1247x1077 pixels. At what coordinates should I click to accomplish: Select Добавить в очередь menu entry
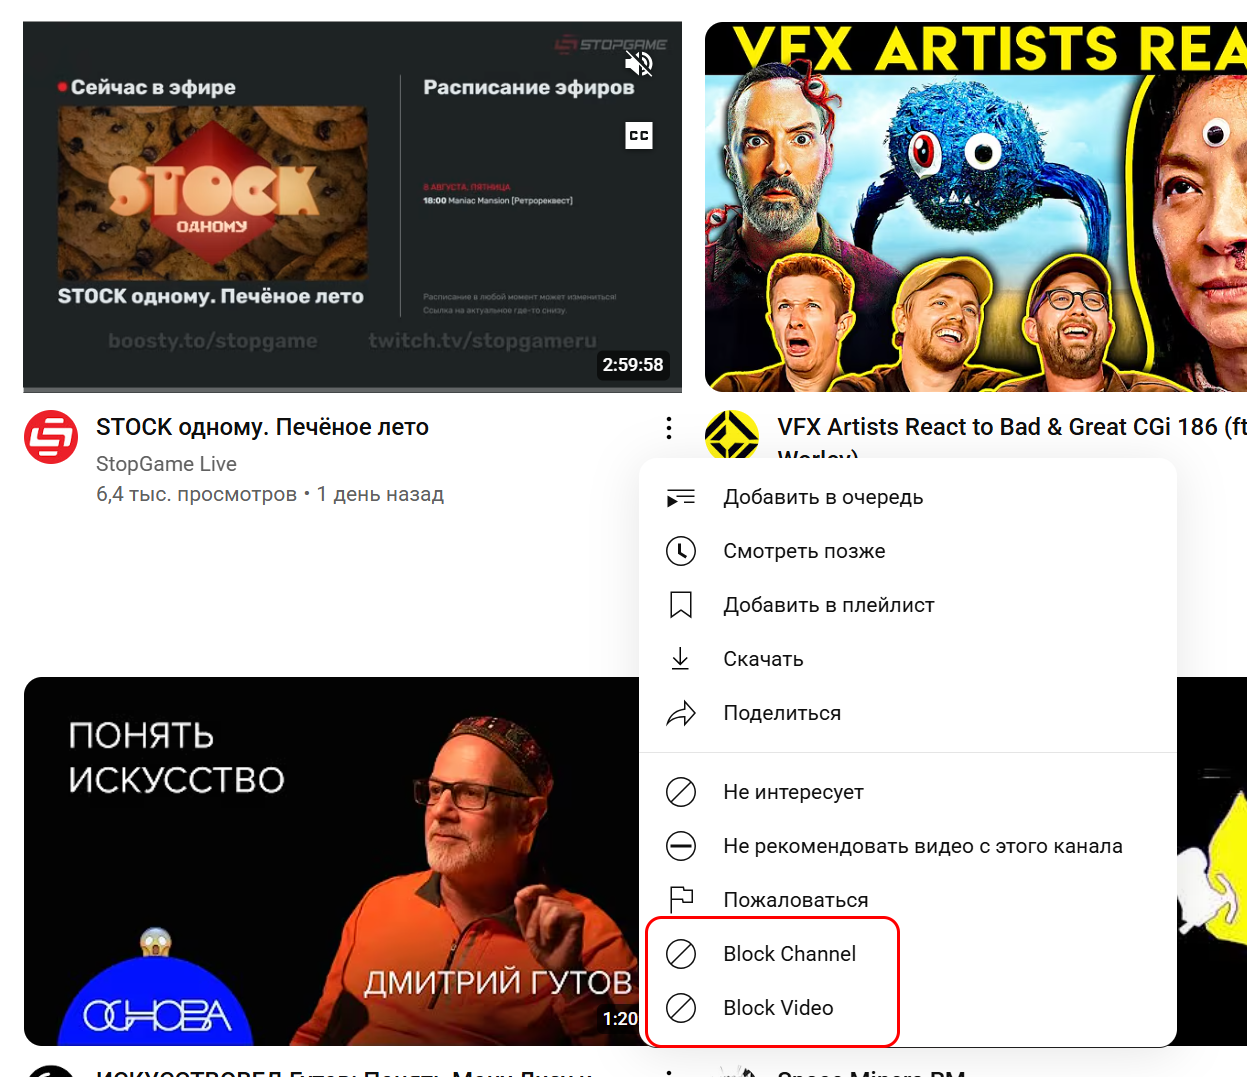[908, 497]
